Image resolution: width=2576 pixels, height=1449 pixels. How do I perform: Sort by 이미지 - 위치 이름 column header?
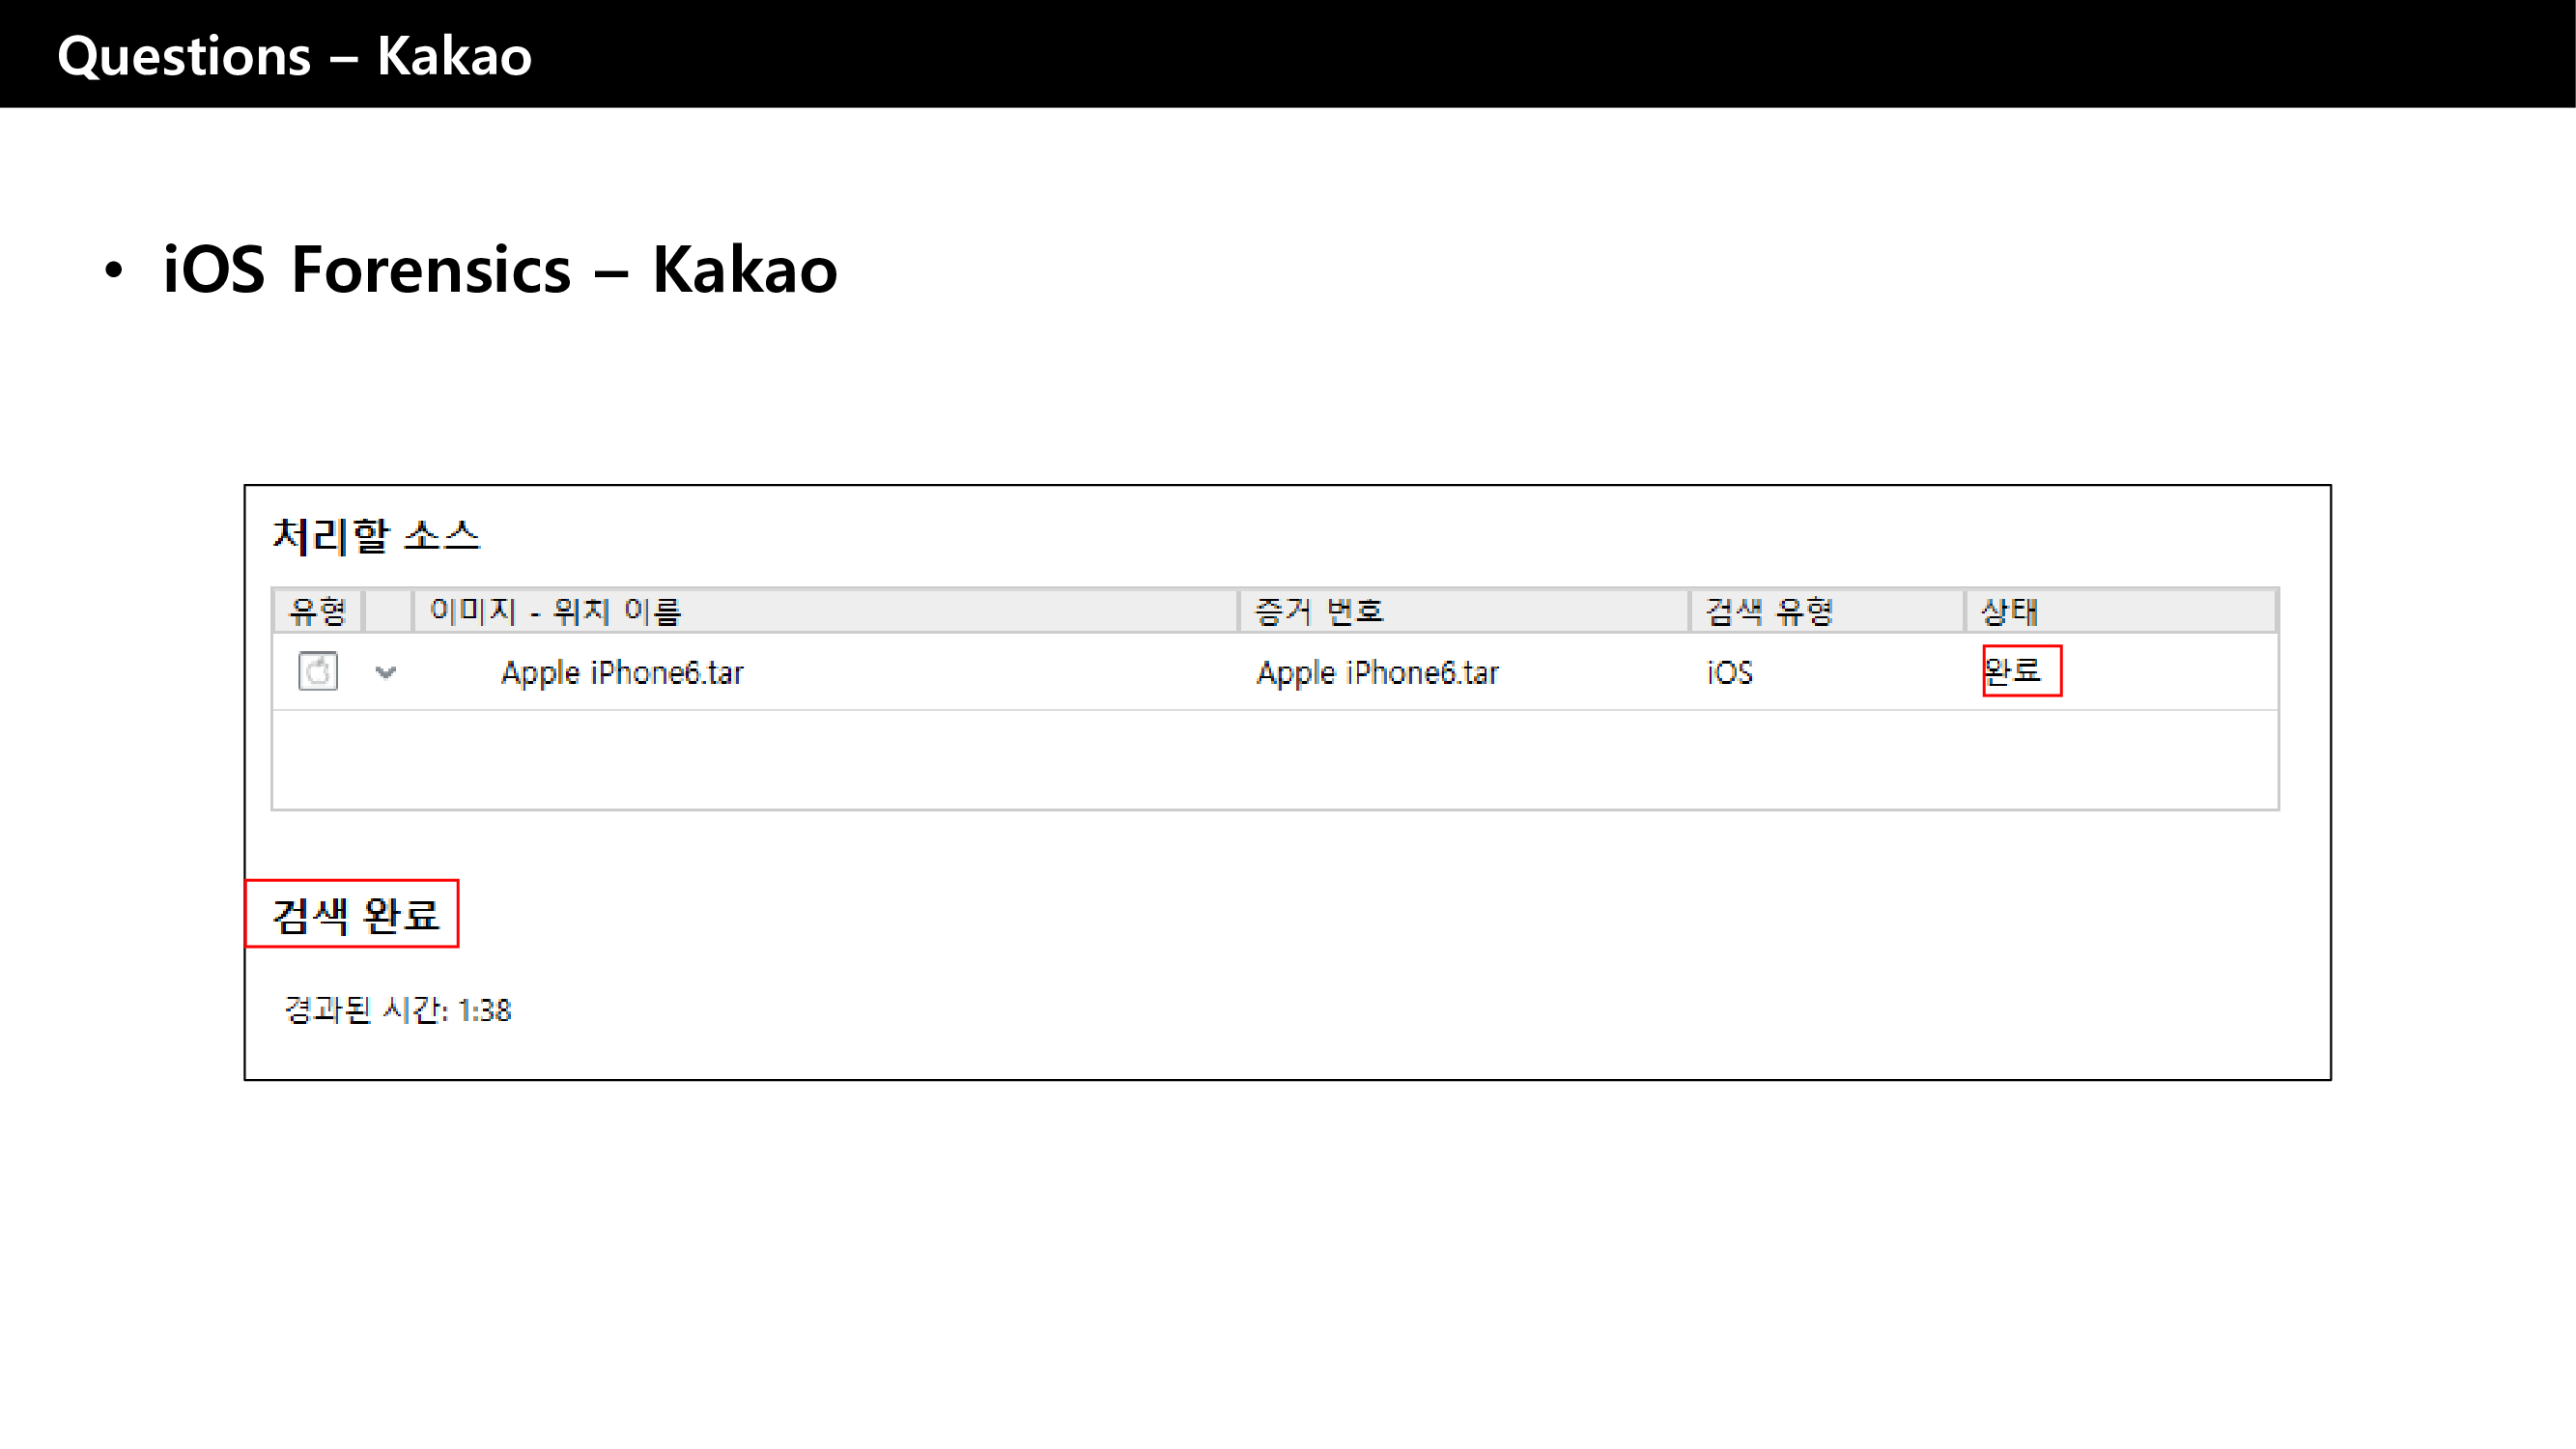click(556, 611)
